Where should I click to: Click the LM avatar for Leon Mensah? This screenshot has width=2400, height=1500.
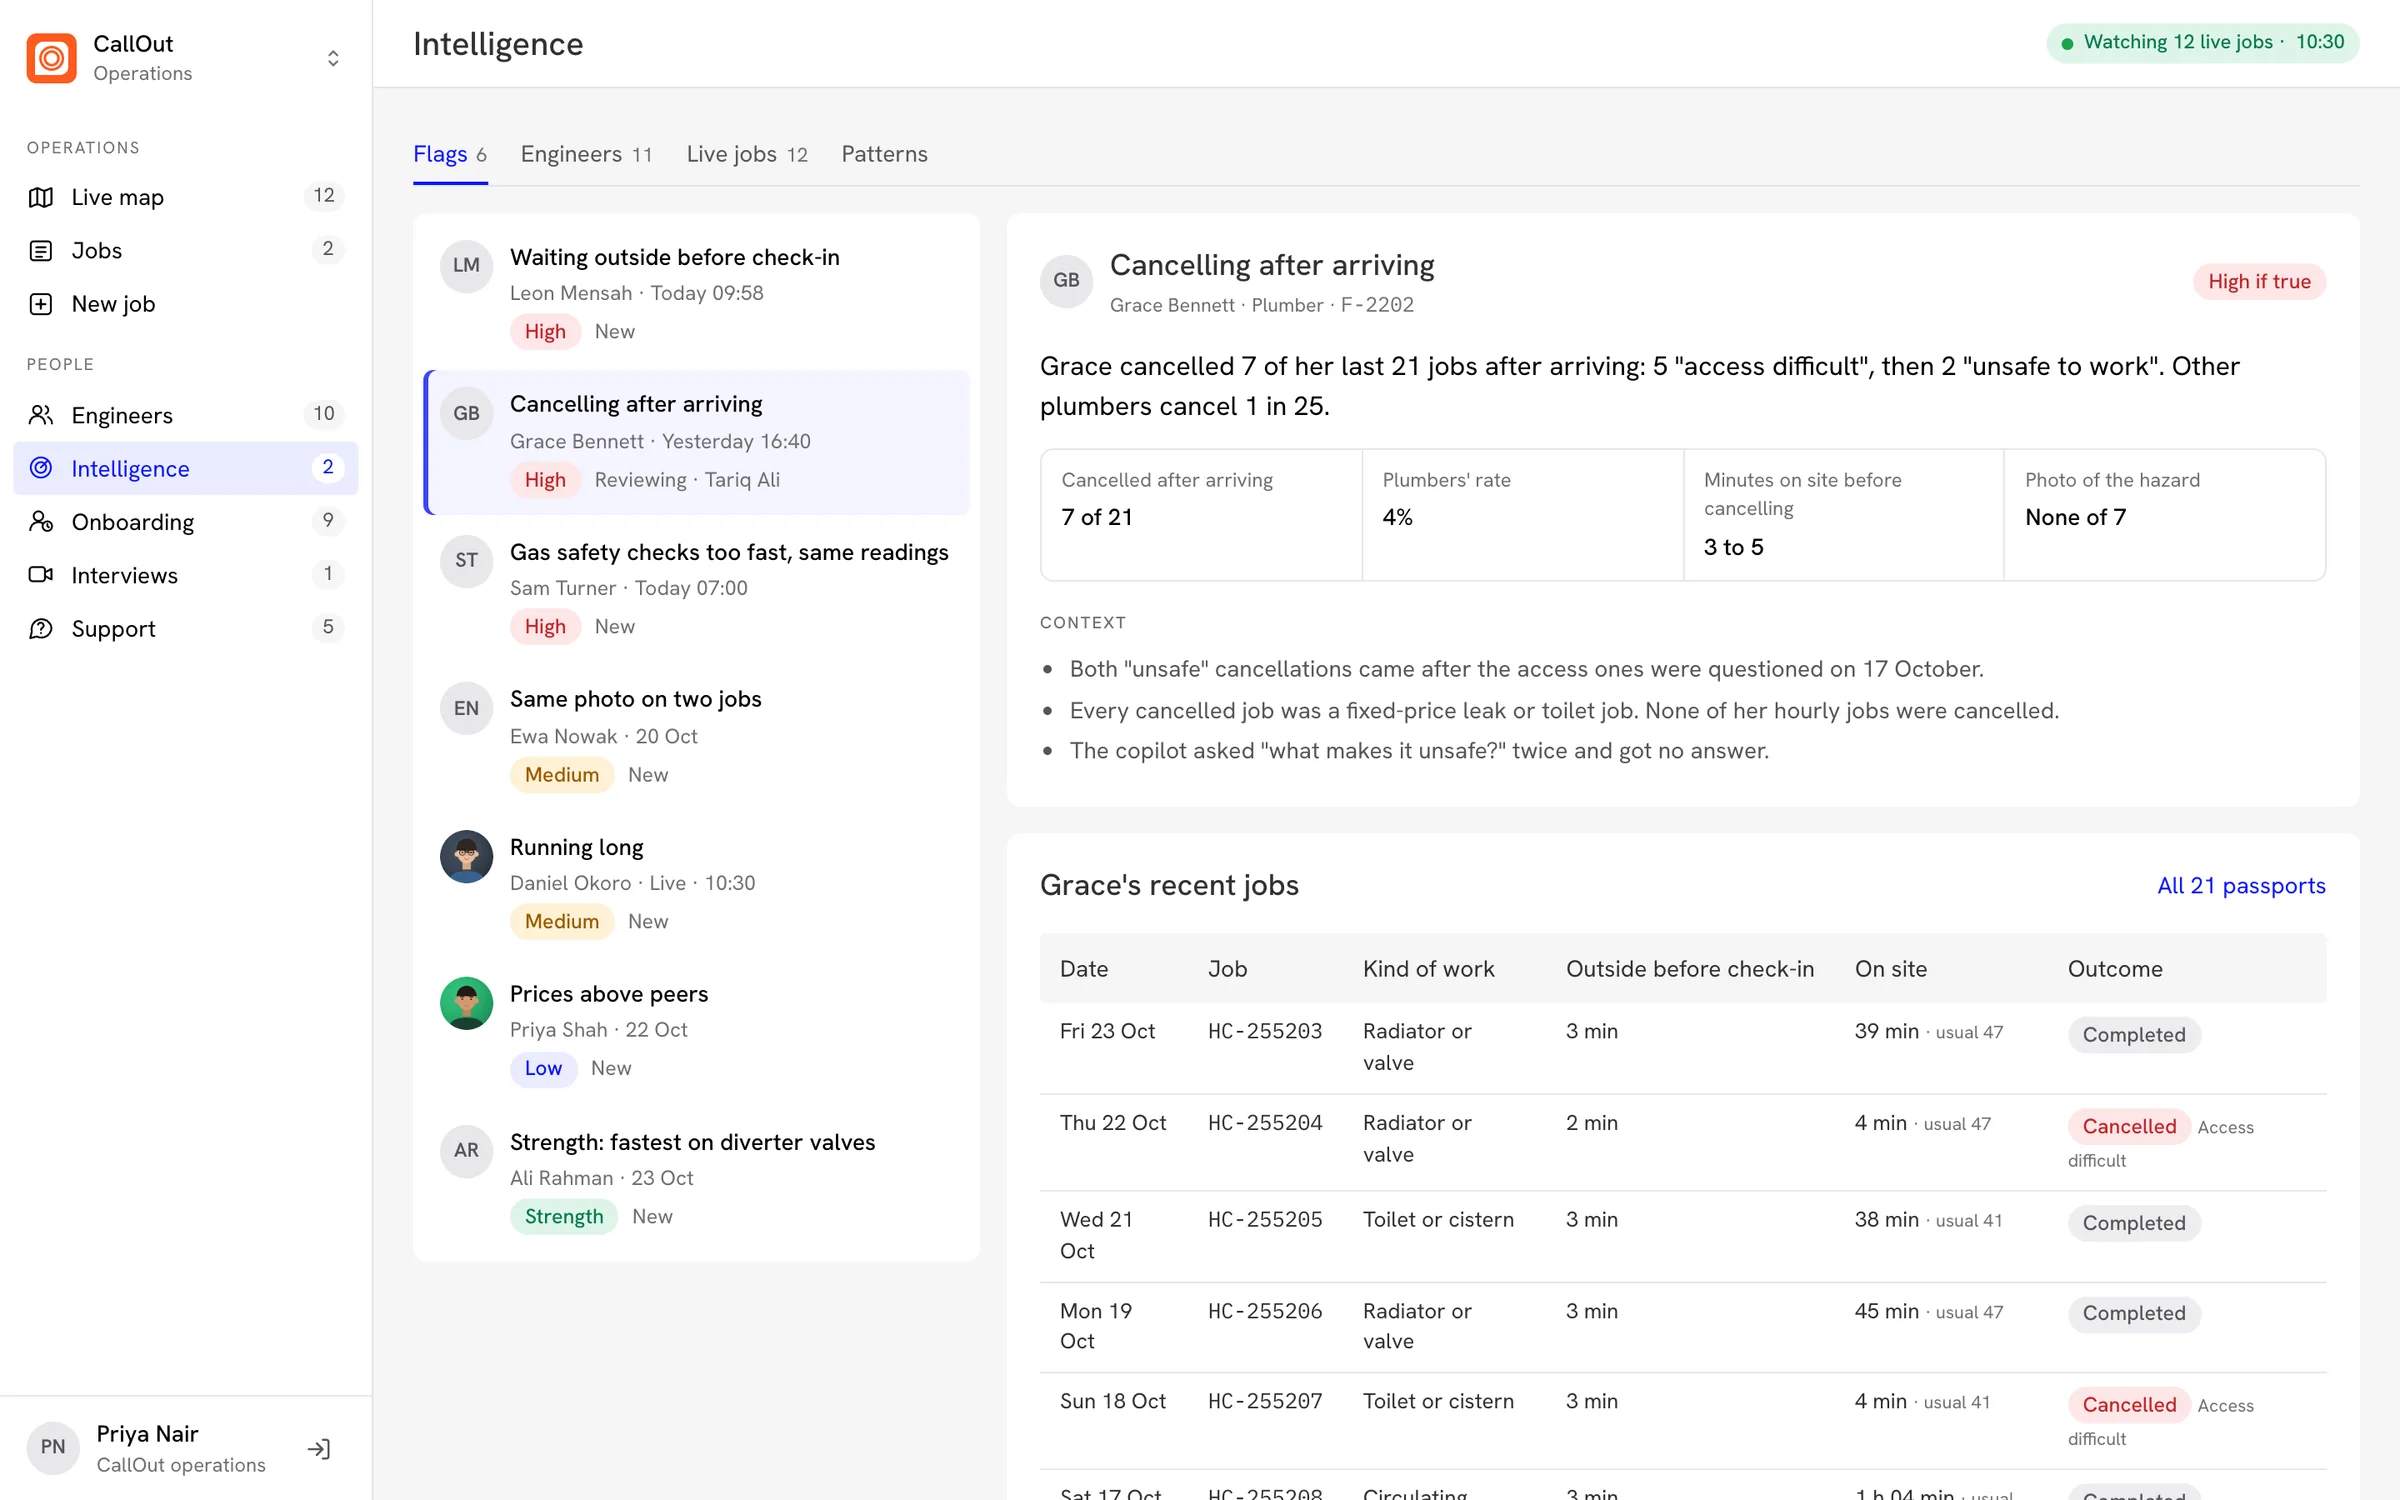[466, 266]
